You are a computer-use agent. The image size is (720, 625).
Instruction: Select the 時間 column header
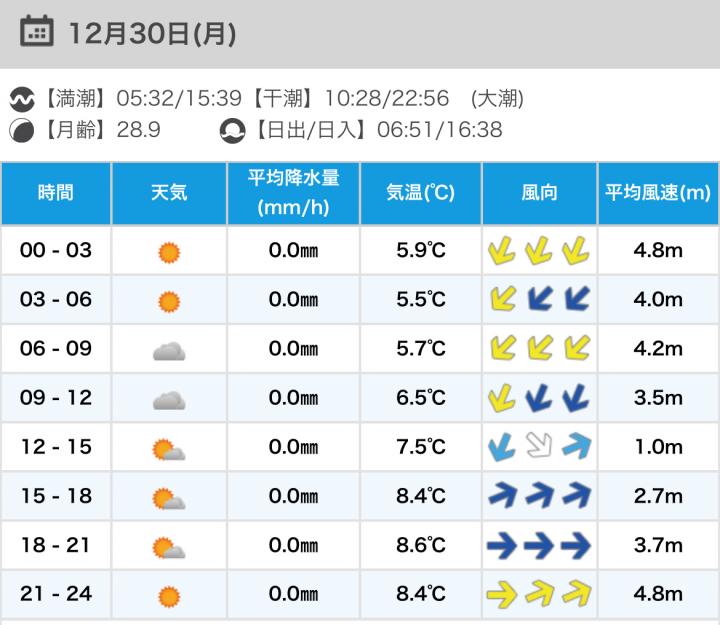56,193
